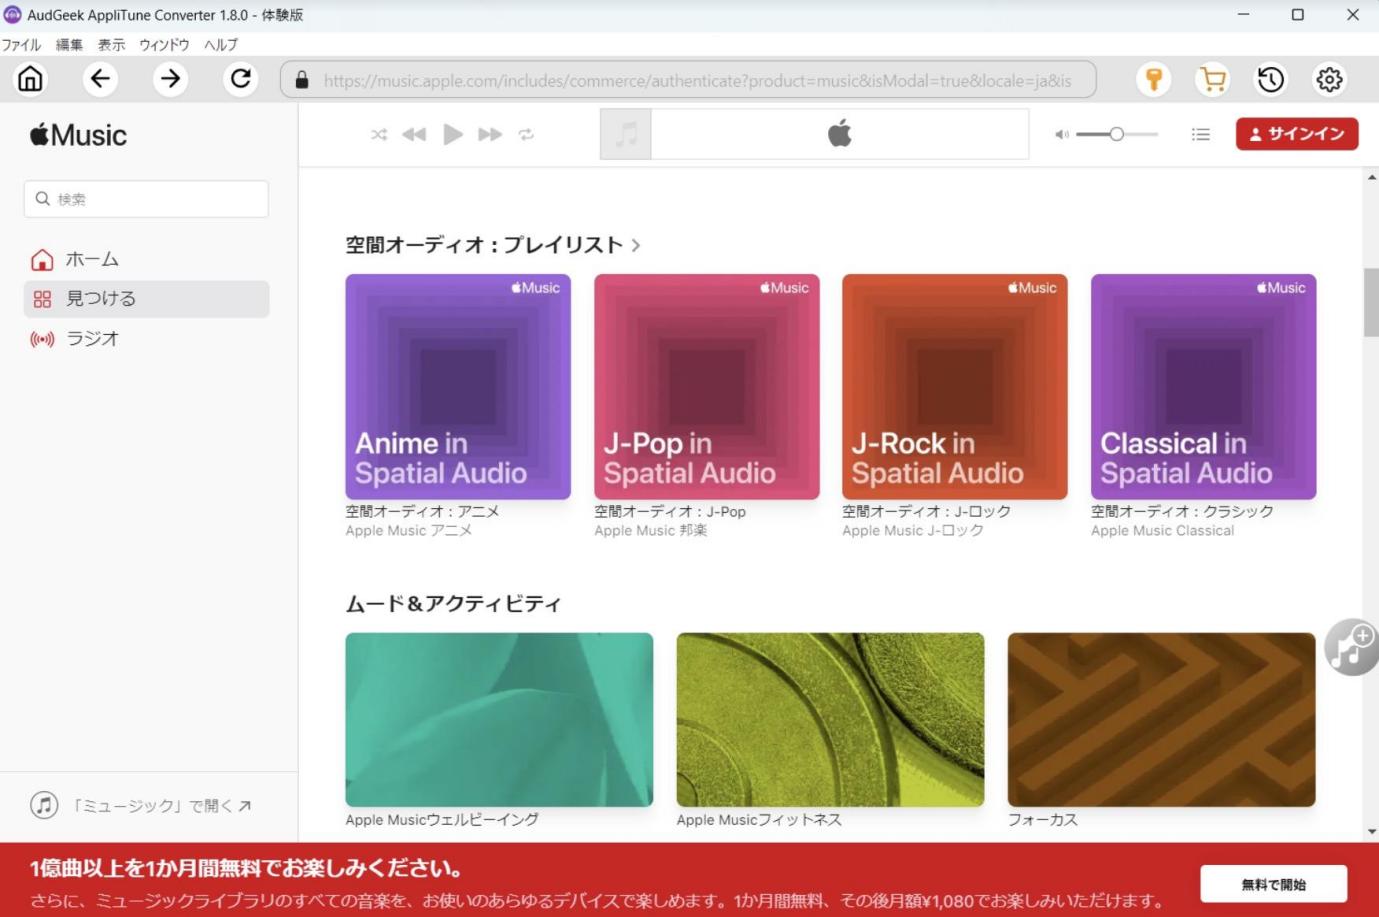Screen dimensions: 1379x917
Task: Open the conversion history clock icon
Action: (x=1271, y=79)
